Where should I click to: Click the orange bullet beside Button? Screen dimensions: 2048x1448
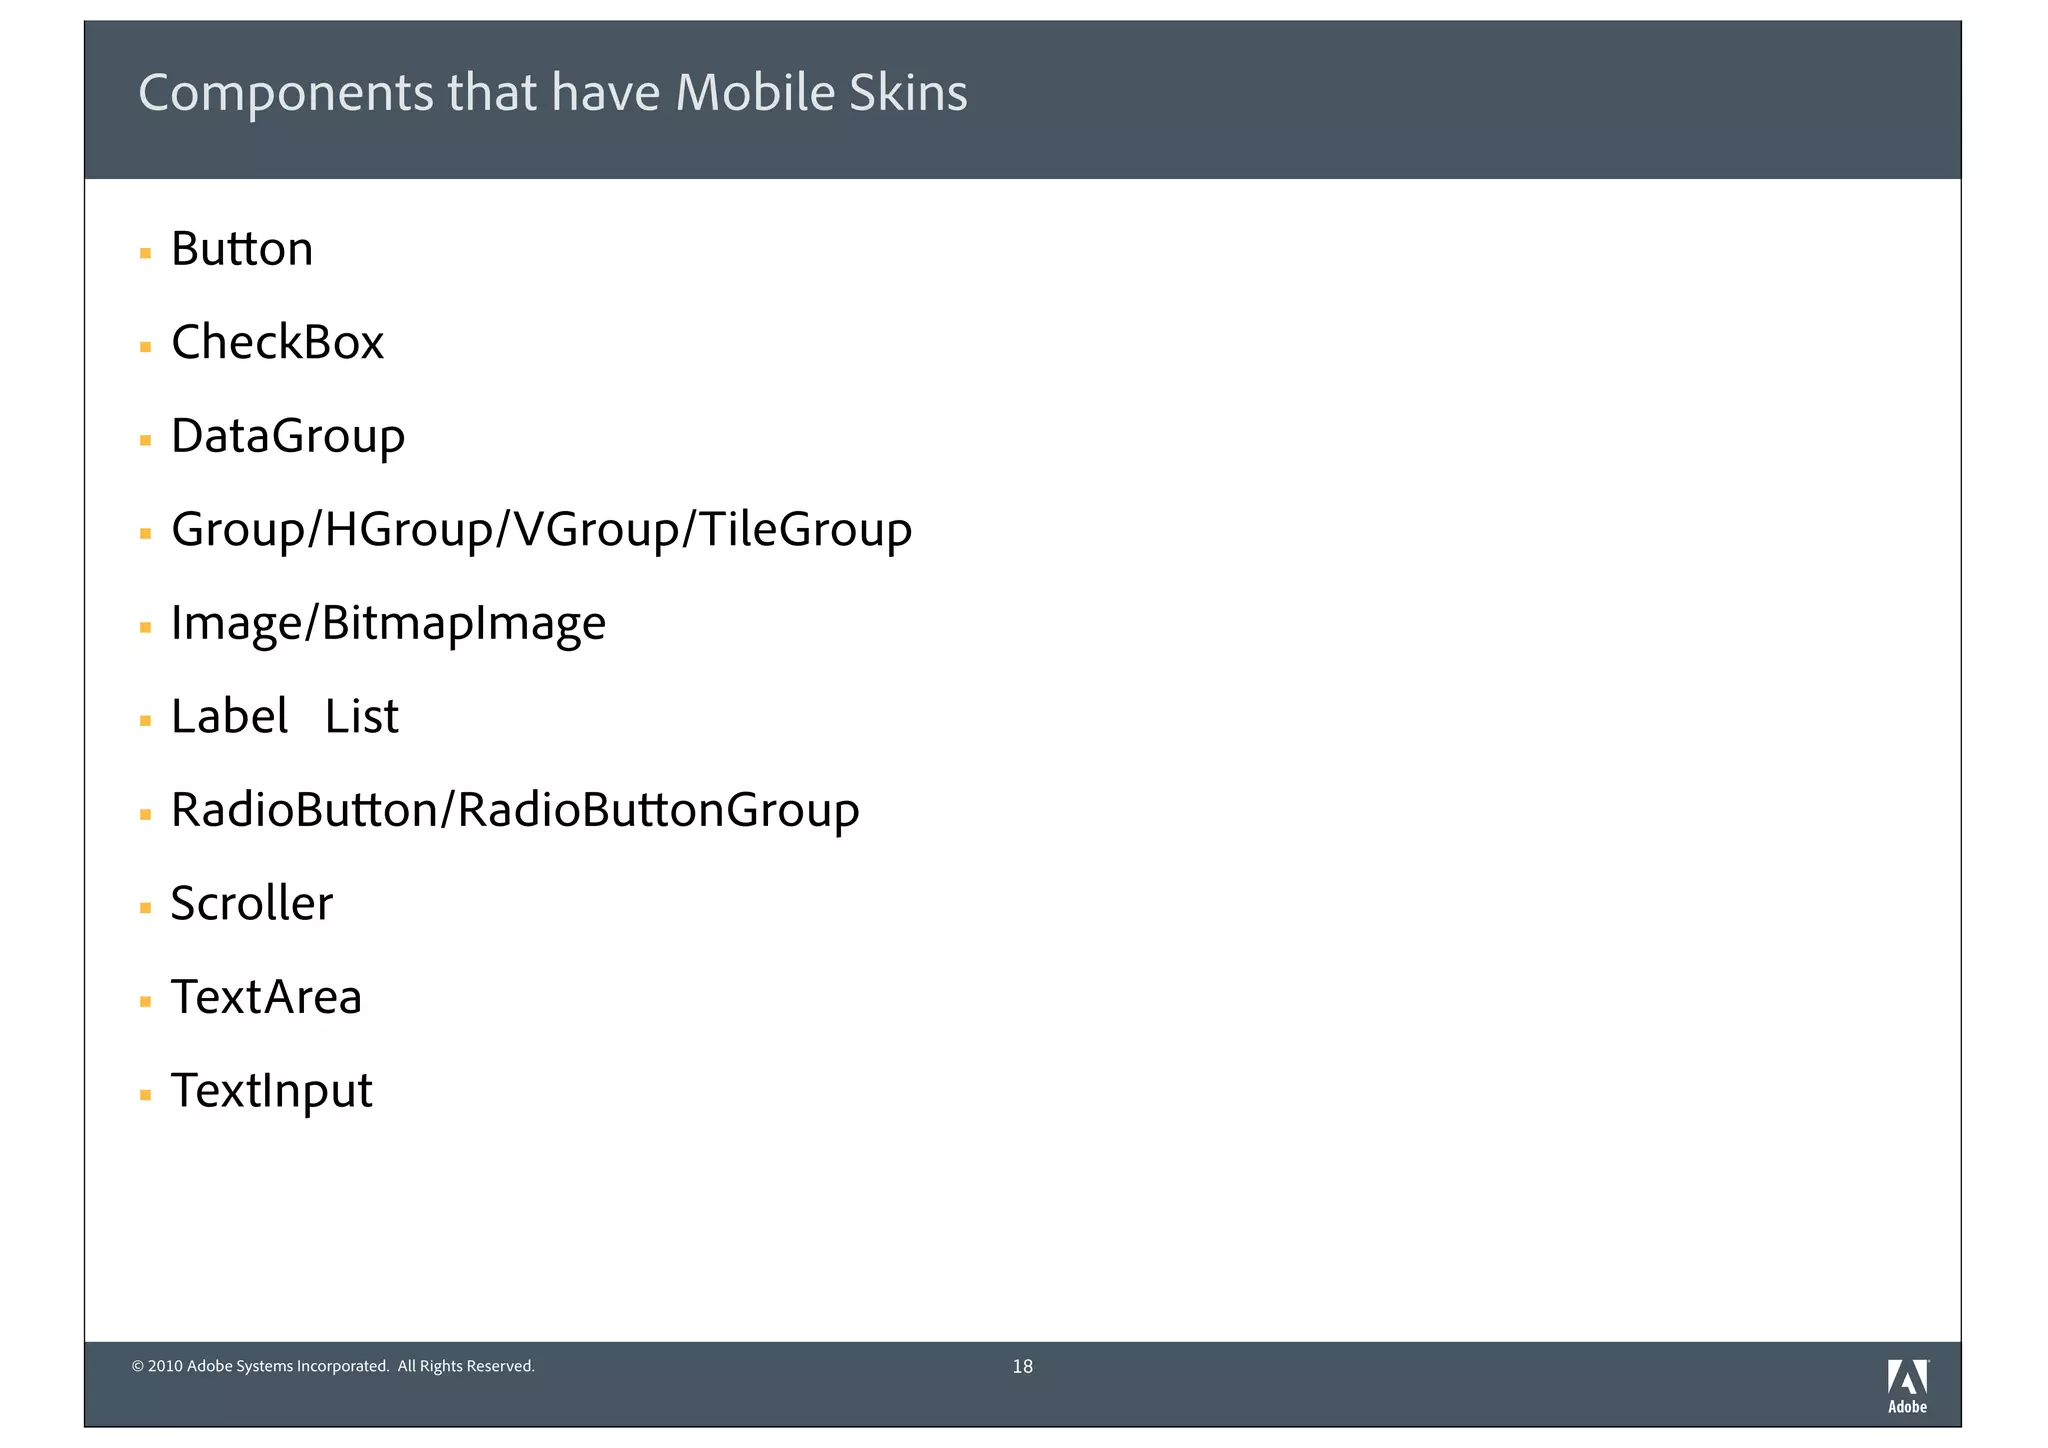tap(146, 254)
